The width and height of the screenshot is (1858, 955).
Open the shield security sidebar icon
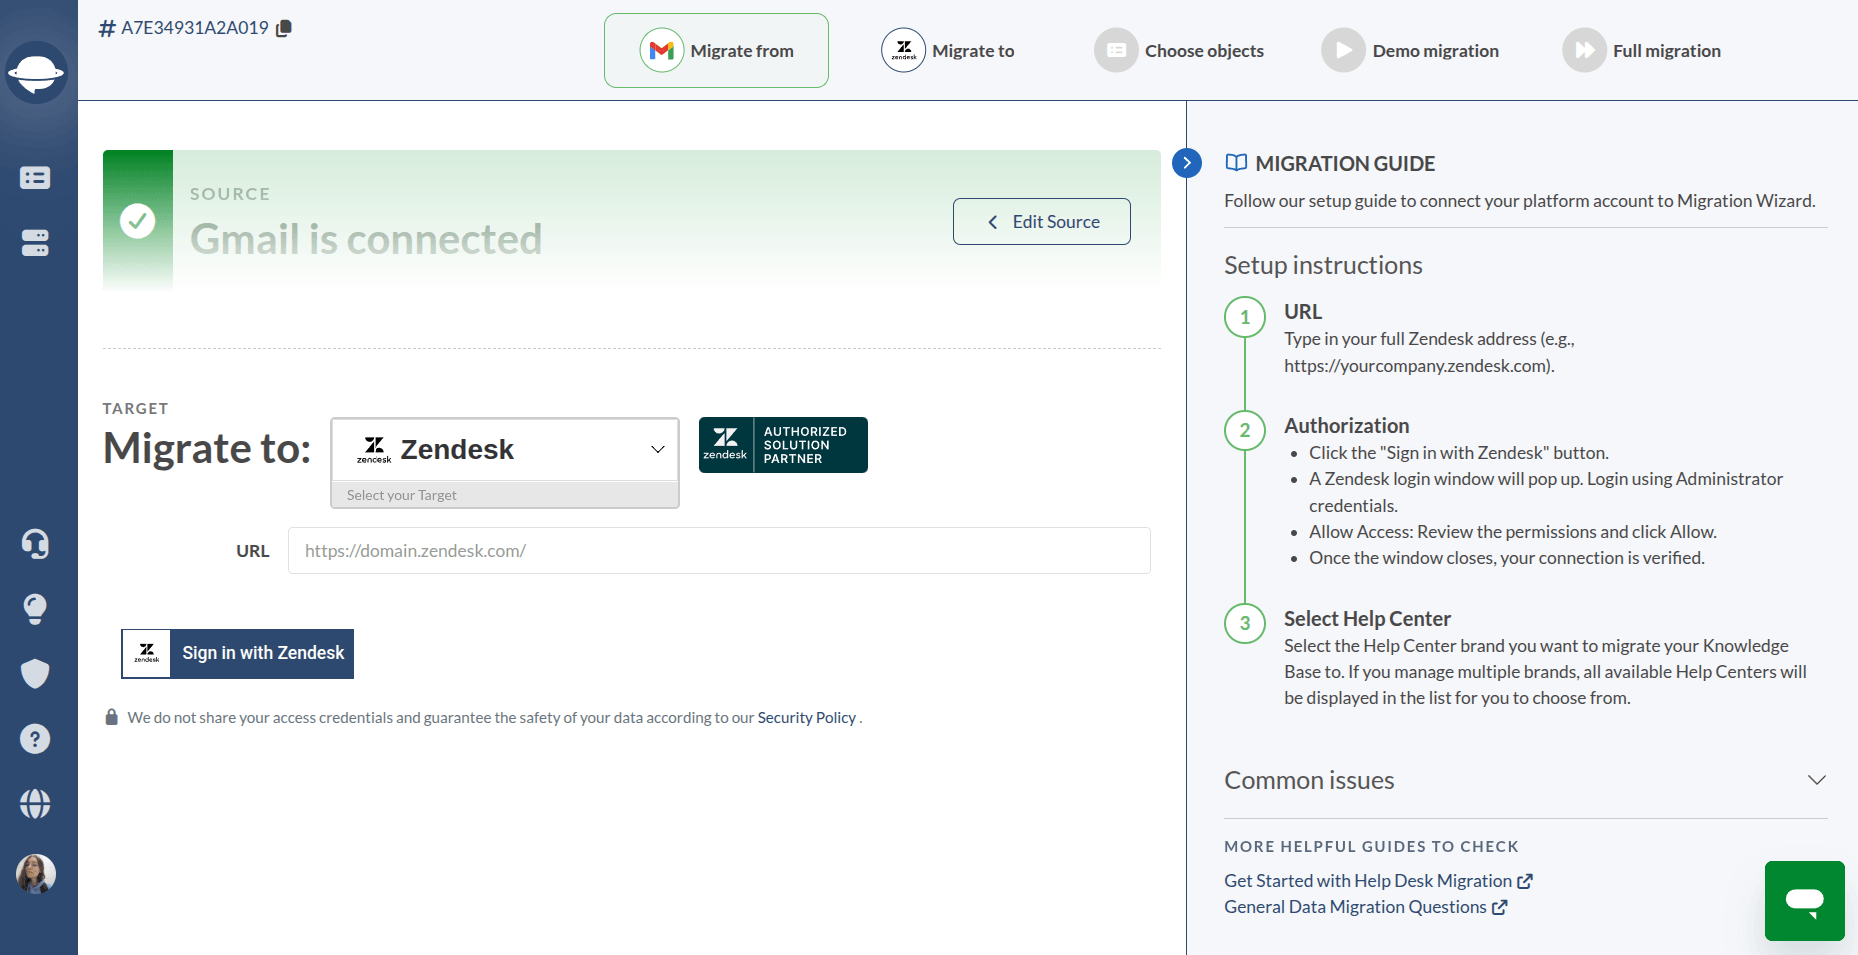35,674
